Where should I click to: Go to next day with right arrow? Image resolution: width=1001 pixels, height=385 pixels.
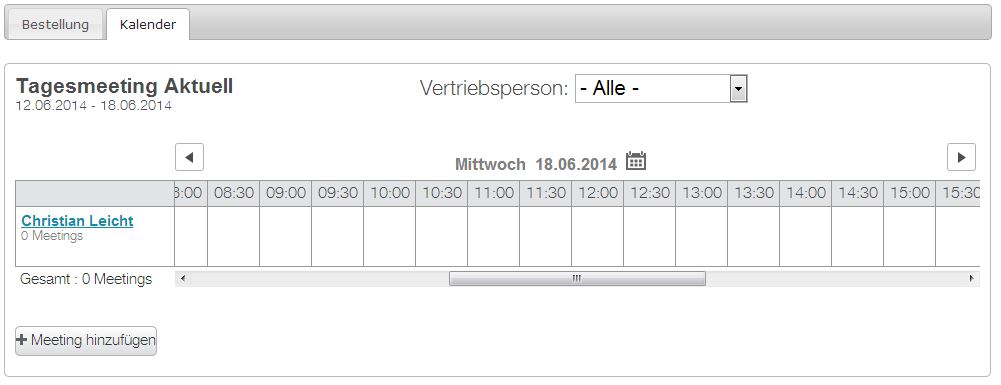[x=961, y=157]
